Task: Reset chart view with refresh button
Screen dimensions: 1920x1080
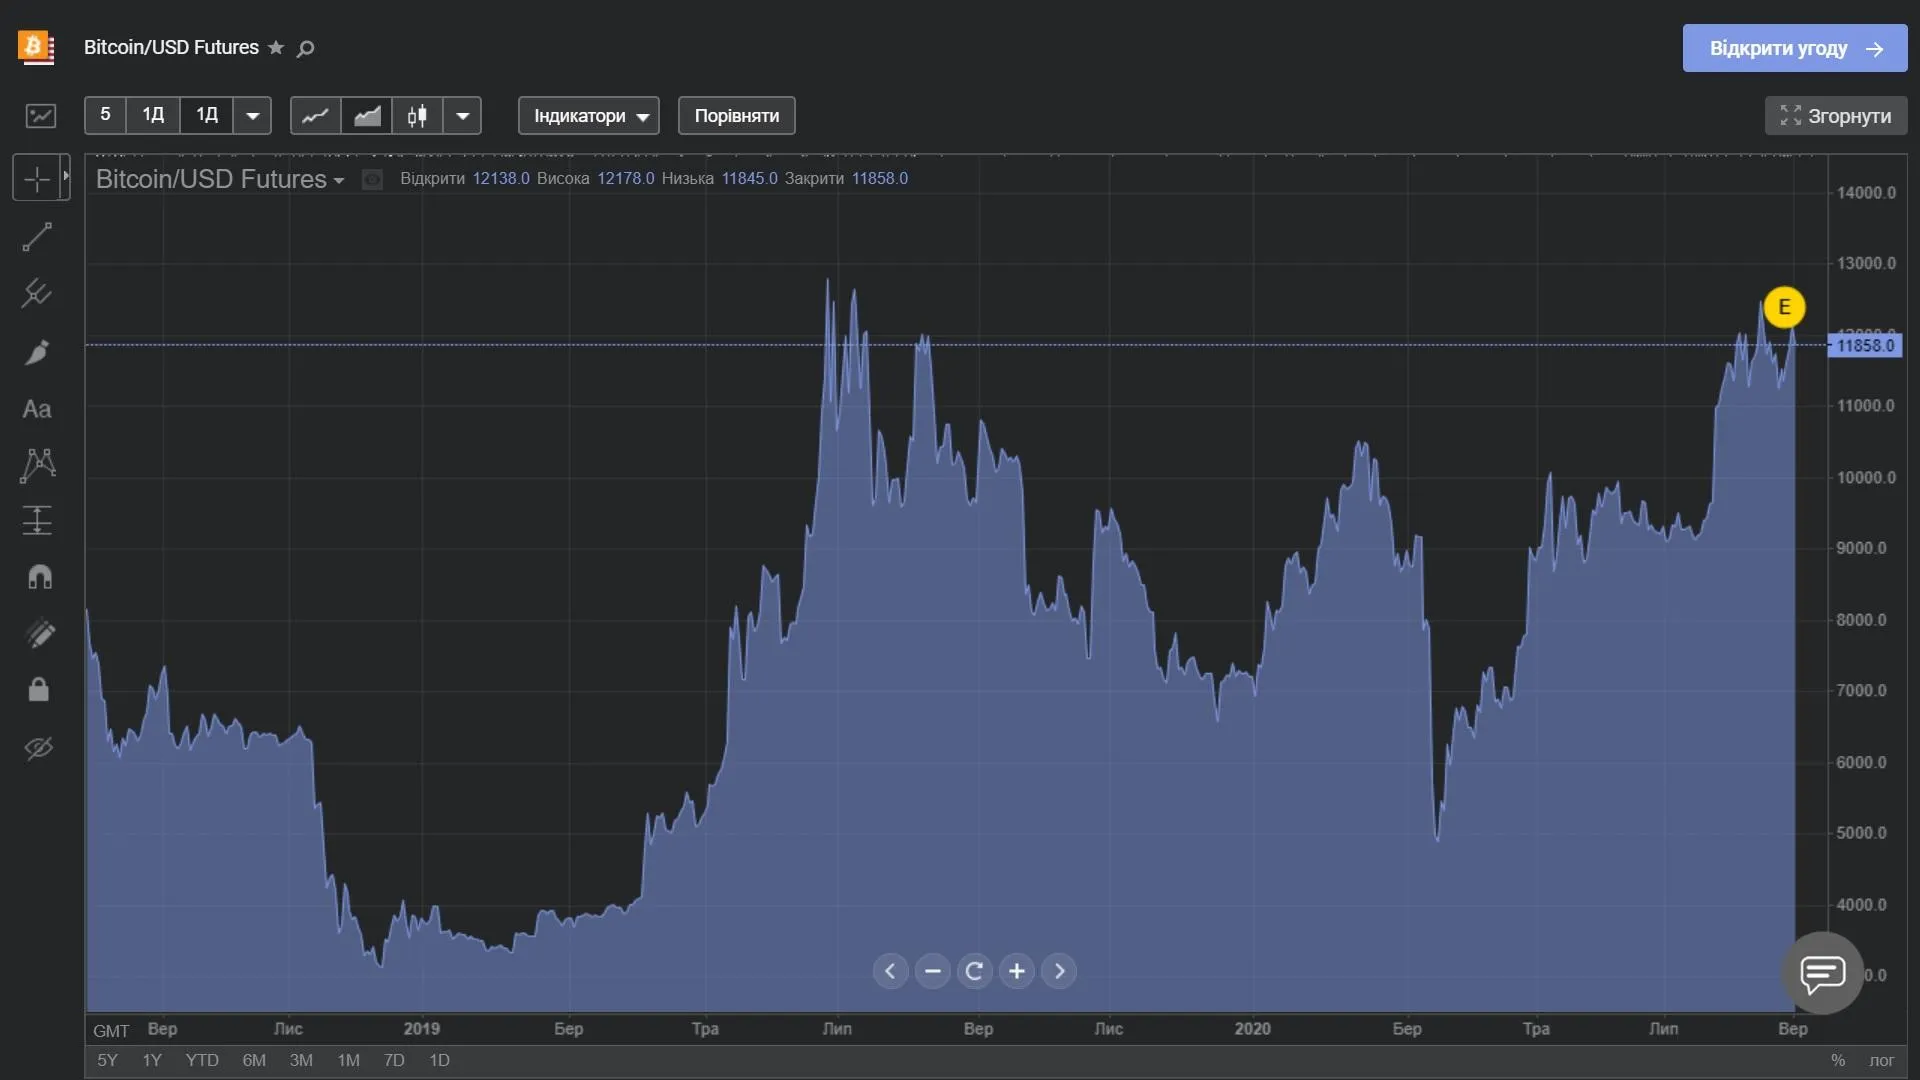Action: click(974, 971)
